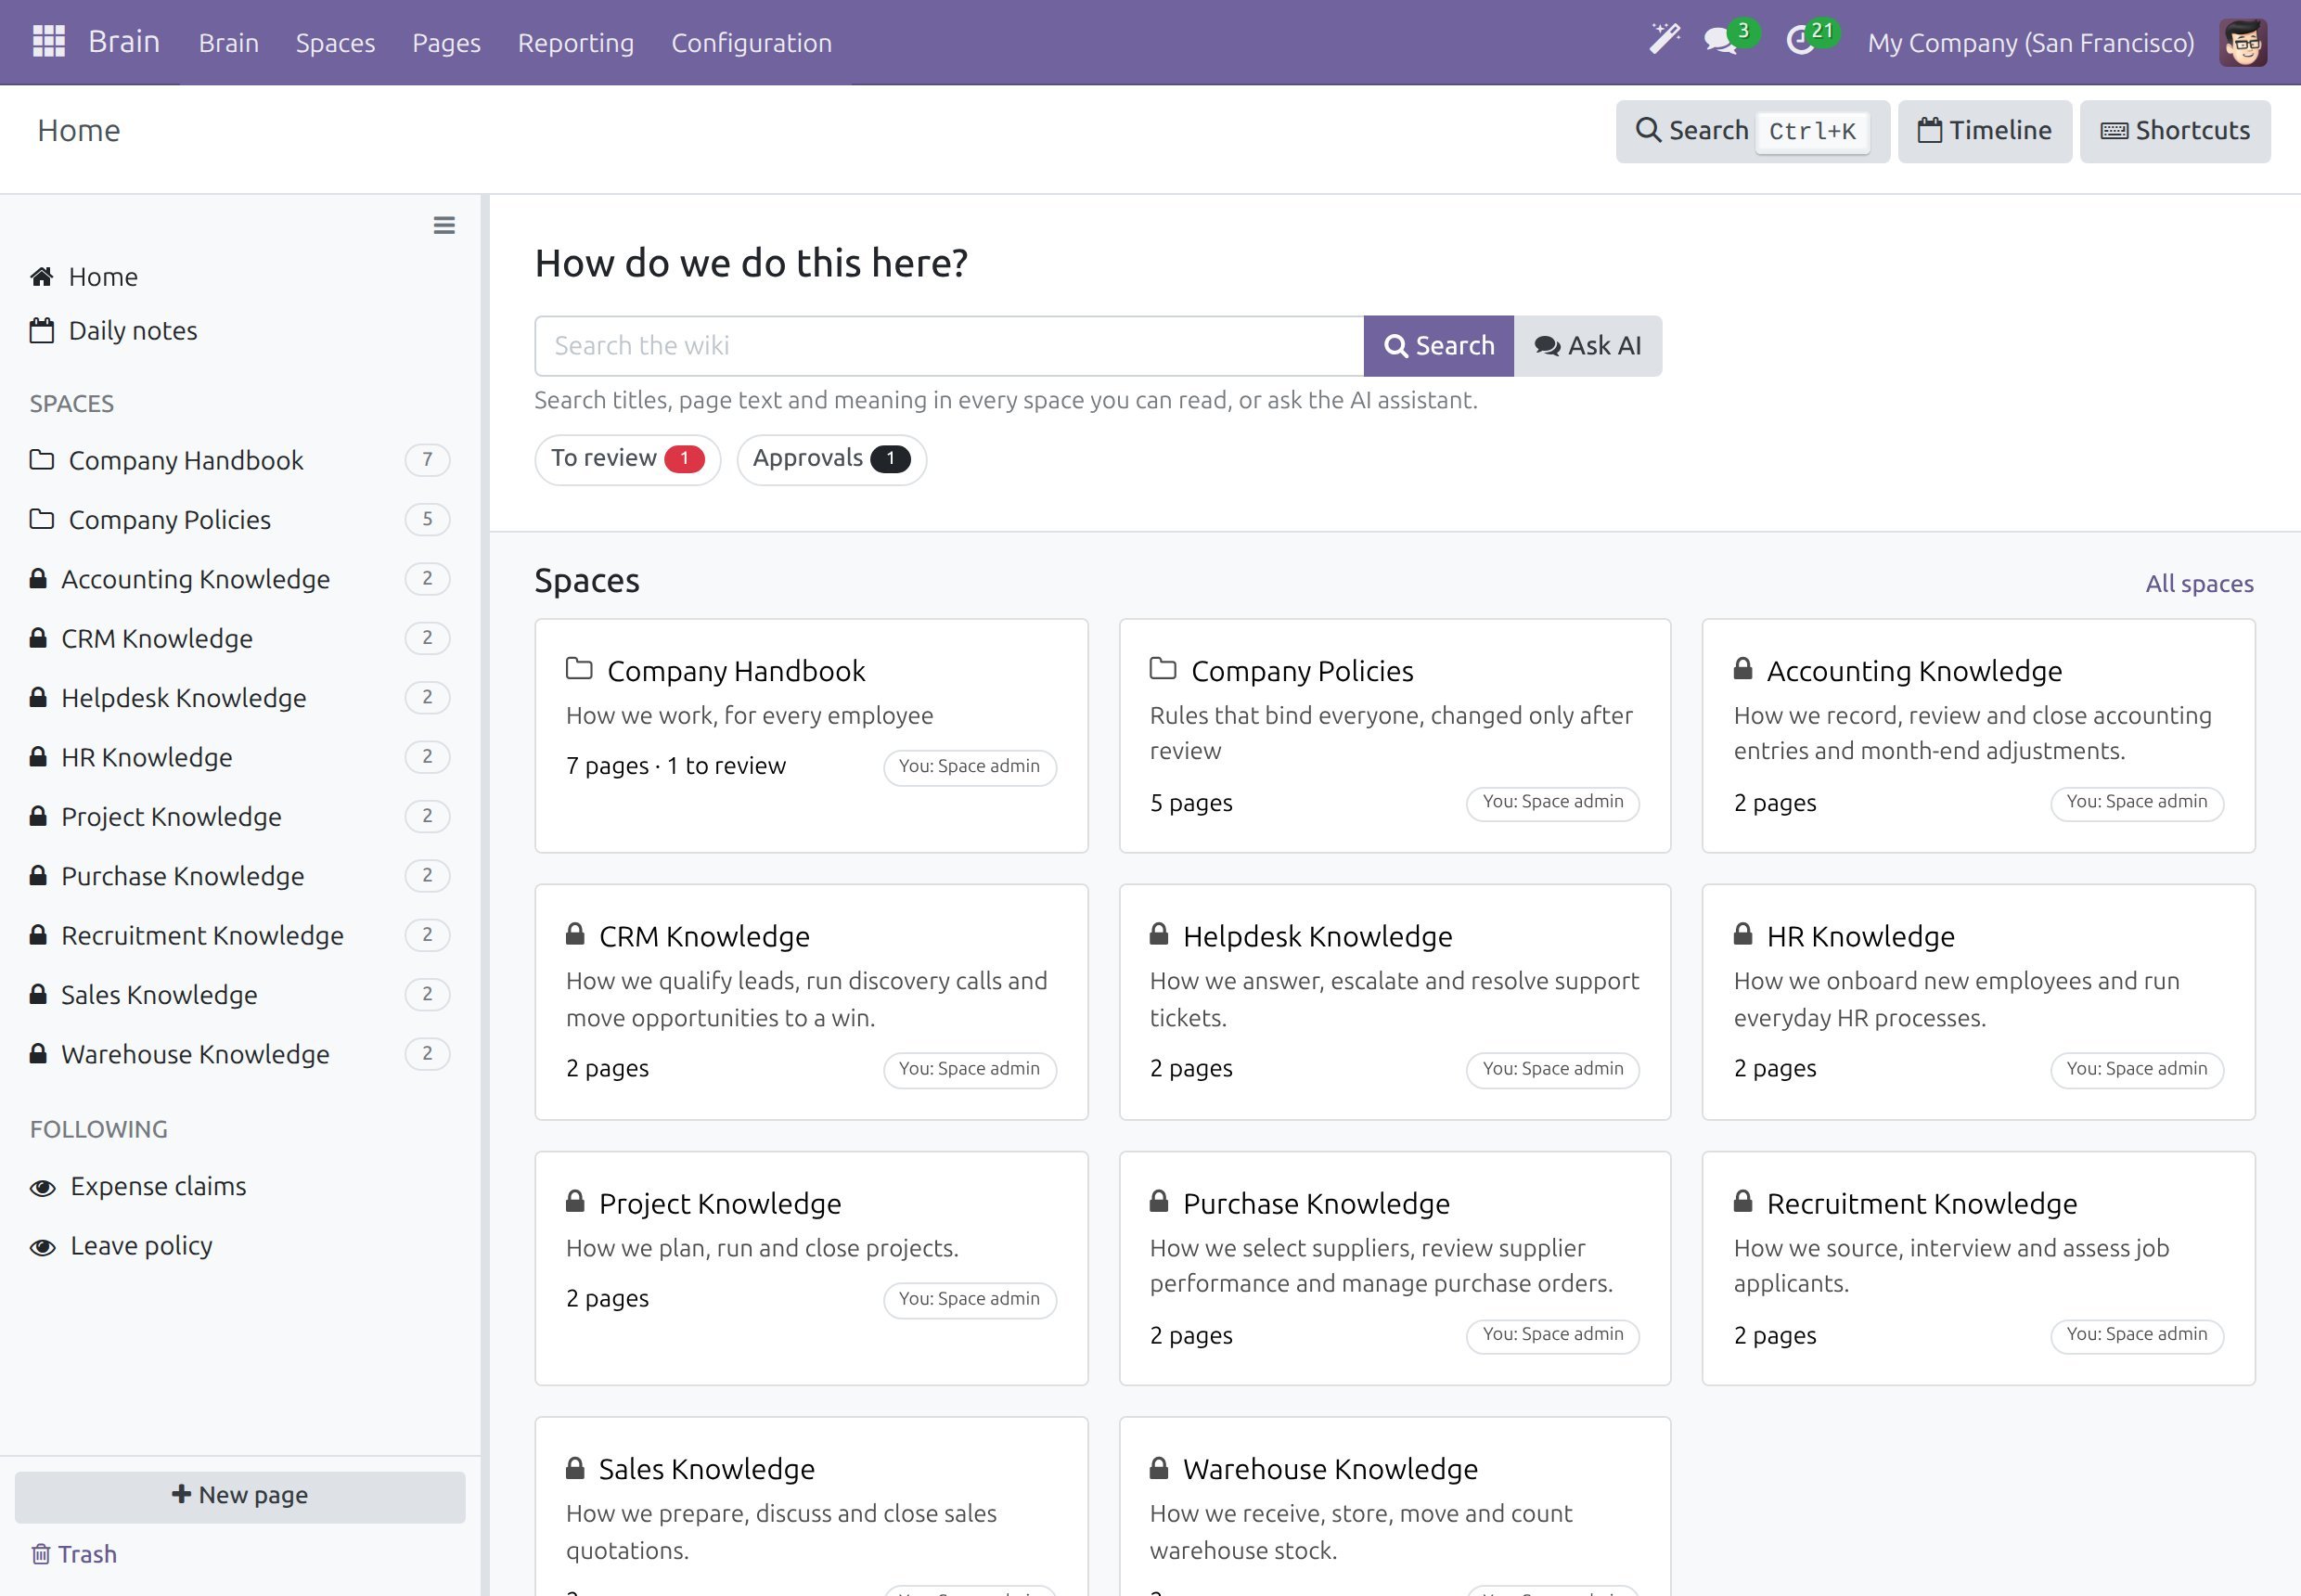Viewport: 2301px width, 1596px height.
Task: Click the purple Search button
Action: [x=1438, y=346]
